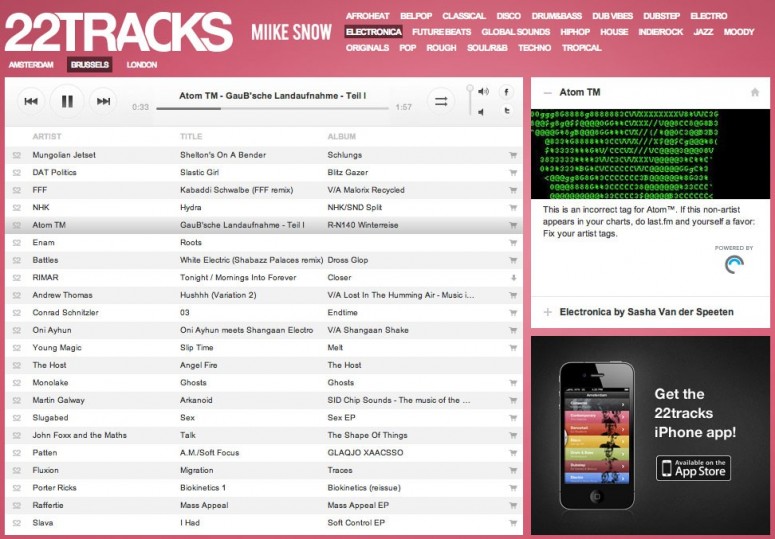This screenshot has height=539, width=775.
Task: Click the Miike Snow banner
Action: (291, 32)
